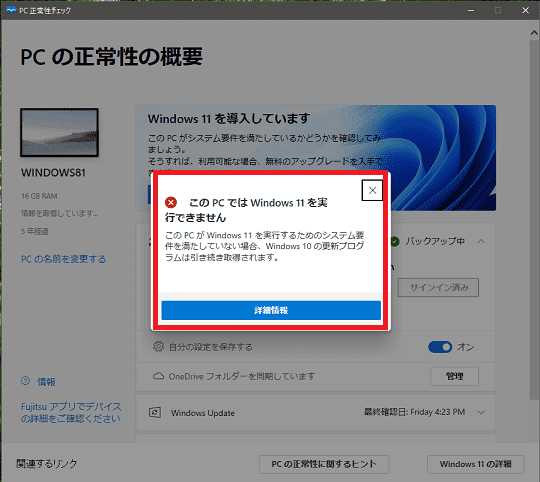Open the Fujitsu アプリ device details link
This screenshot has width=540, height=482.
(71, 412)
